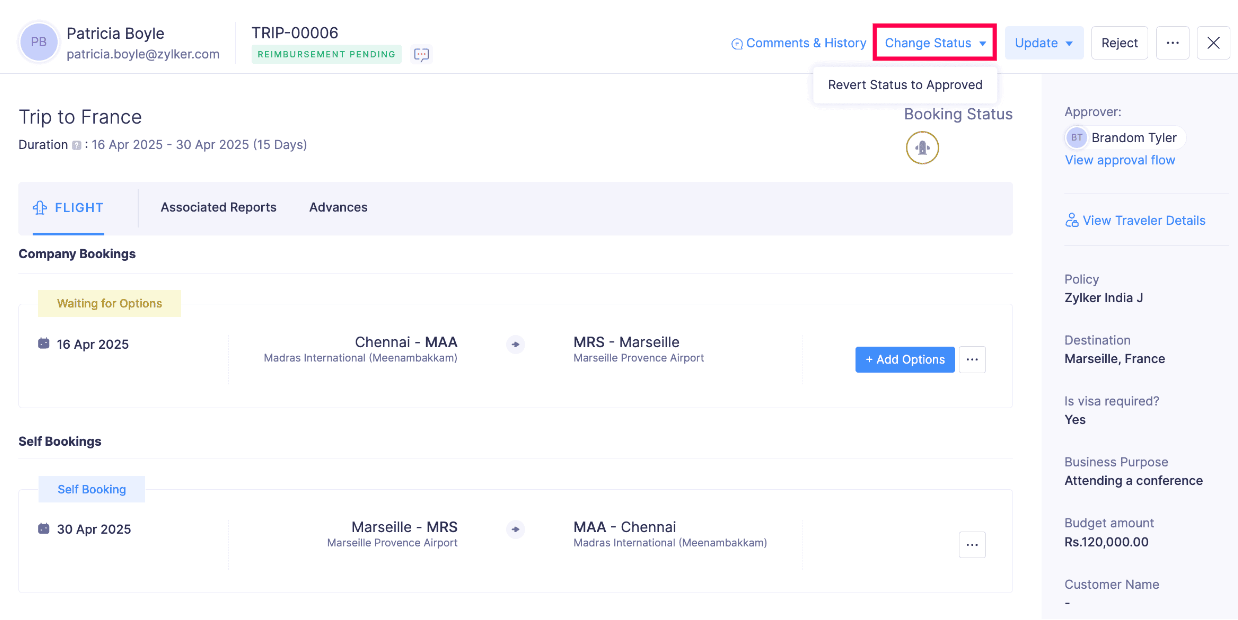Close the trip details panel
The height and width of the screenshot is (620, 1238).
coord(1213,43)
